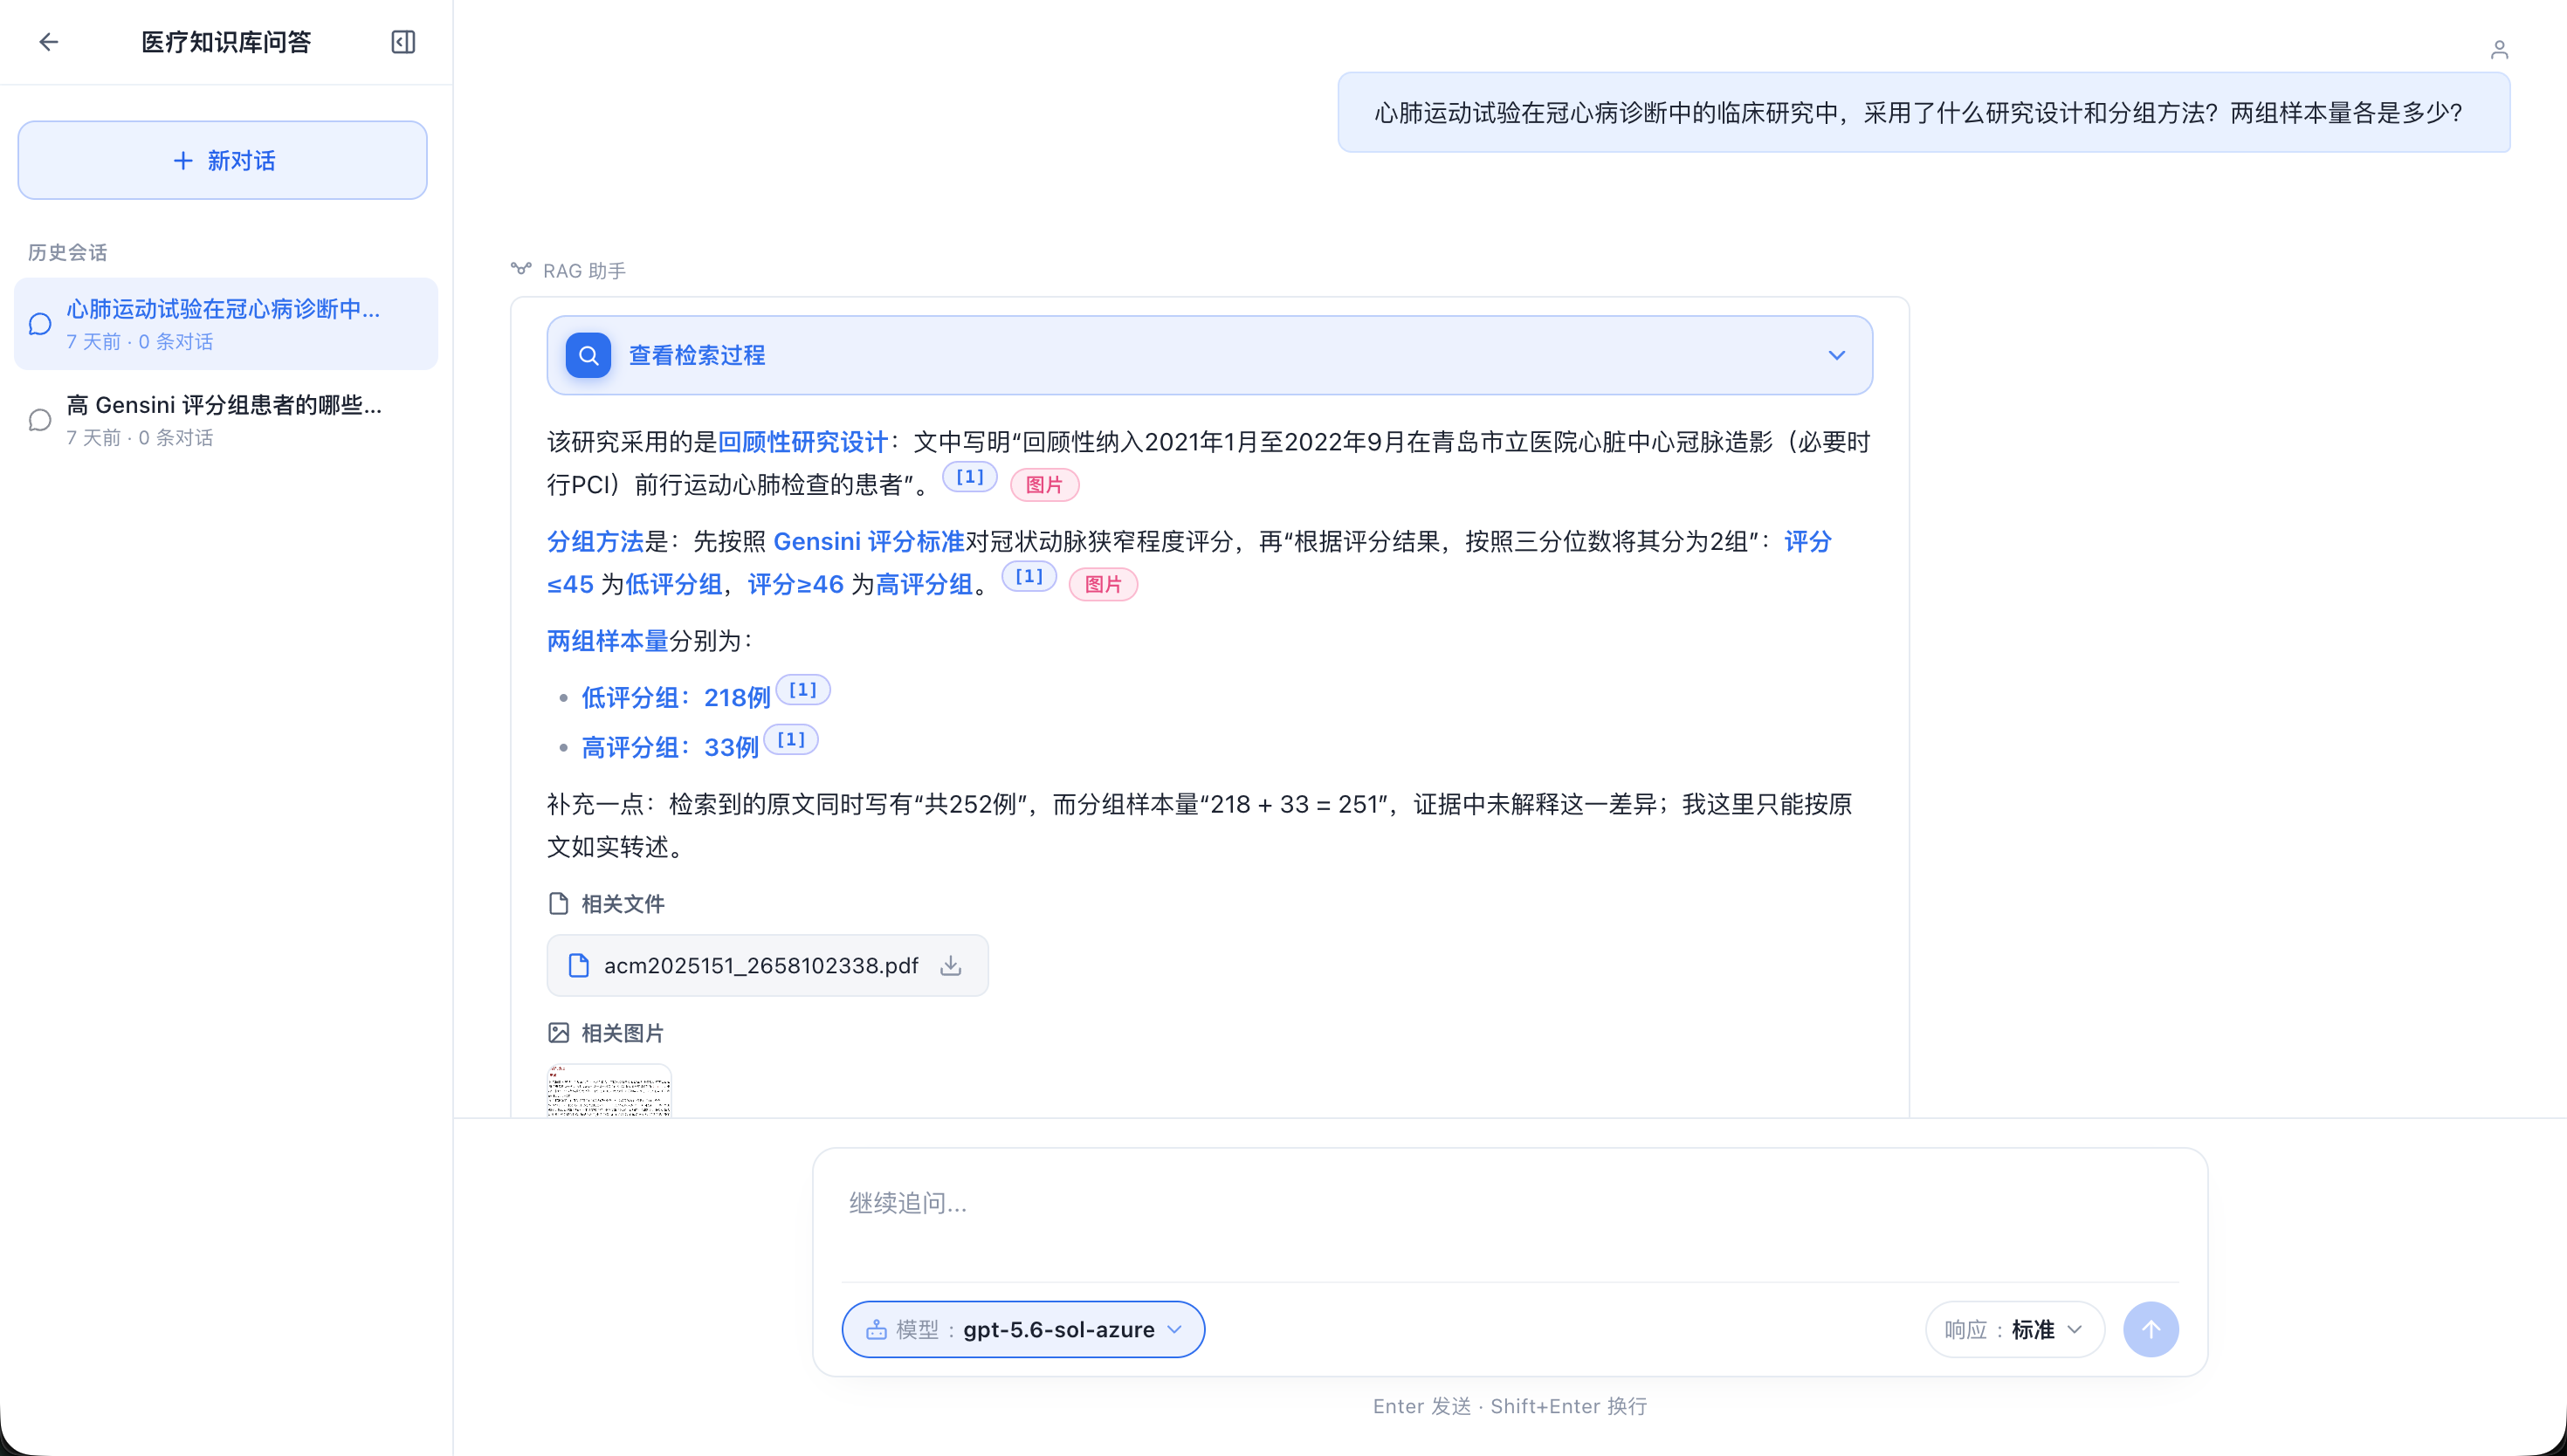Click the chat bubble icon of 心肺运动试验 session
2567x1456 pixels.
(x=40, y=324)
